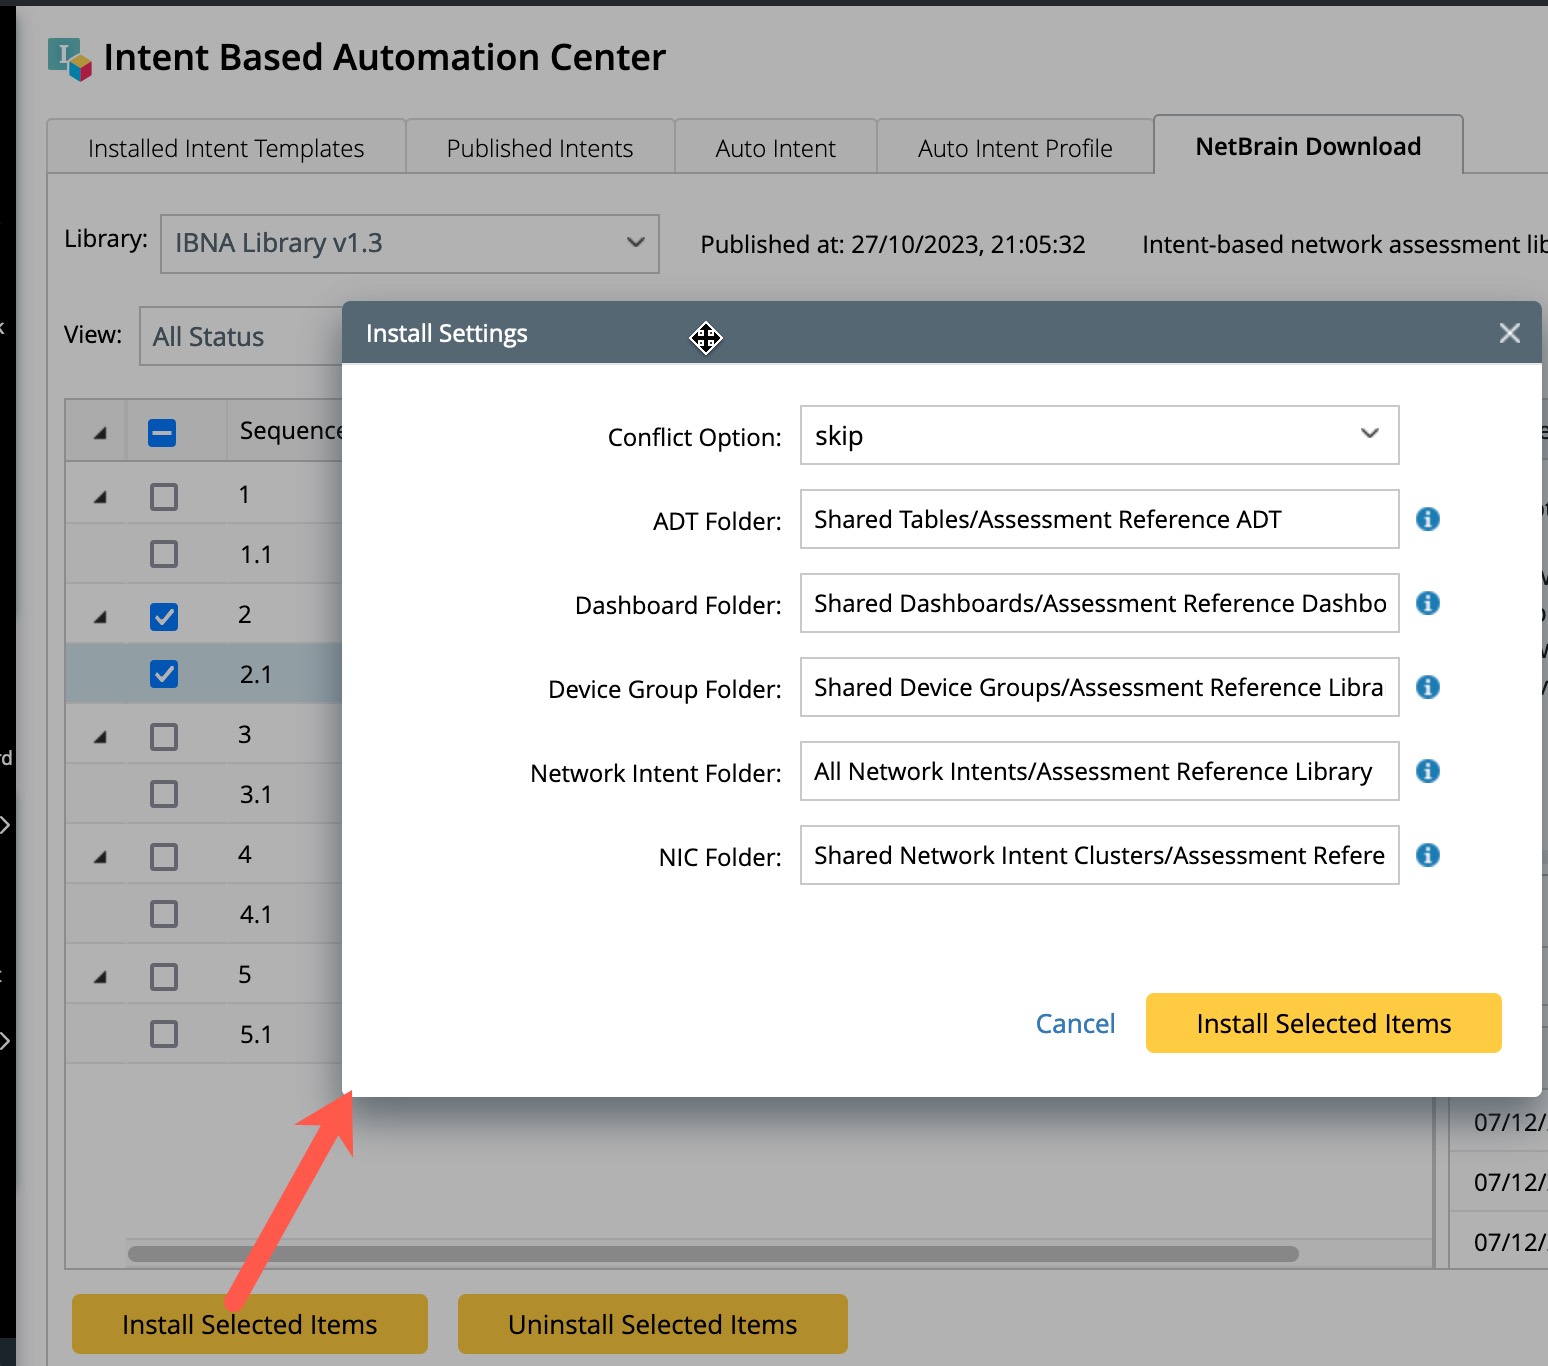This screenshot has height=1366, width=1548.
Task: Click info icon for Device Group Folder
Action: click(x=1427, y=687)
